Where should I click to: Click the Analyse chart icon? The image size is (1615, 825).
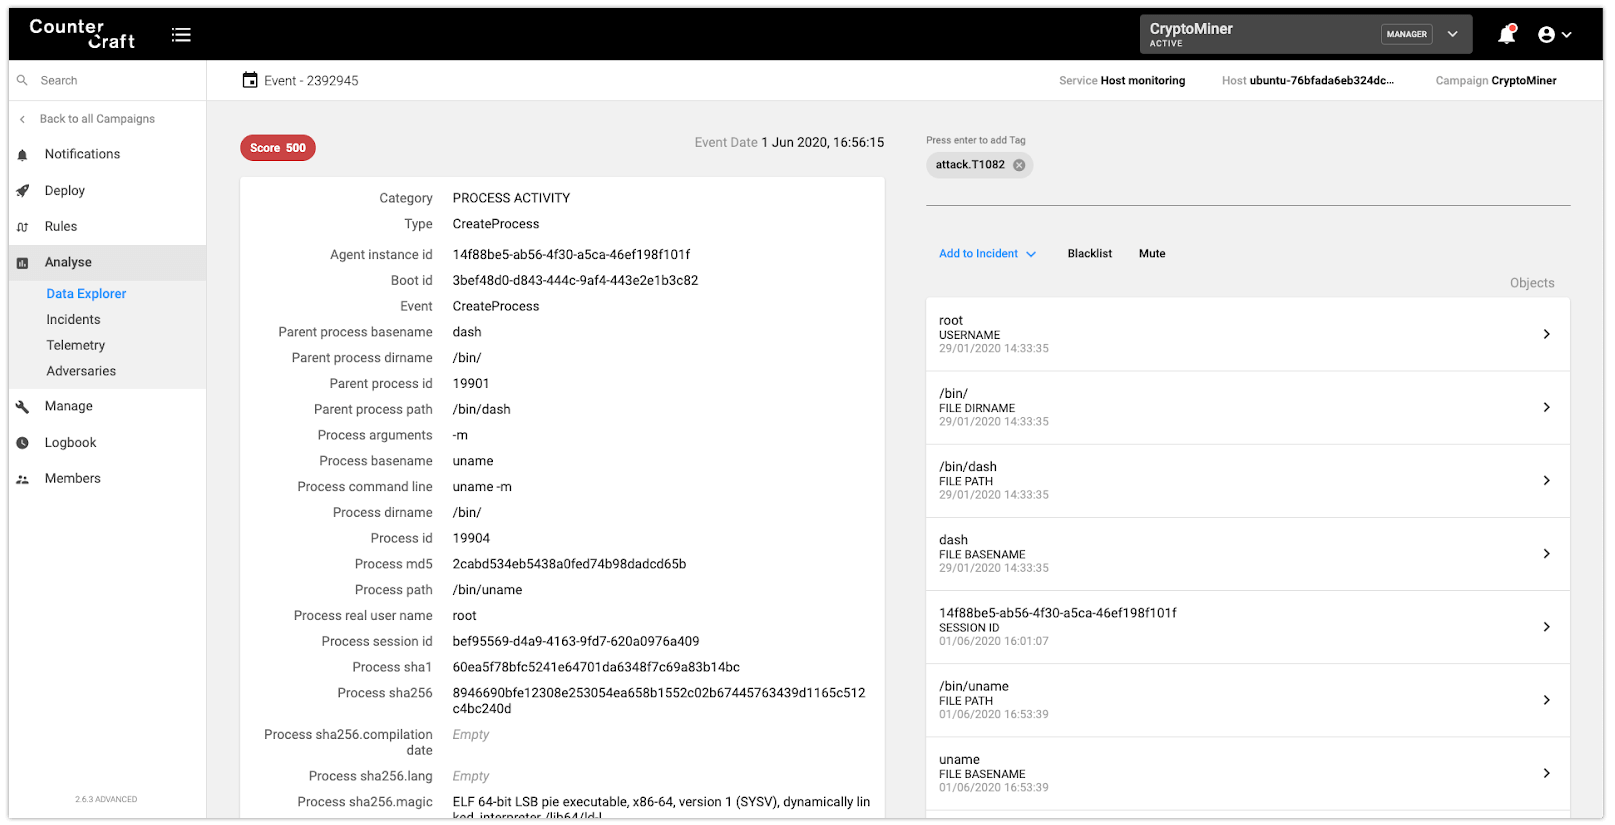coord(22,263)
